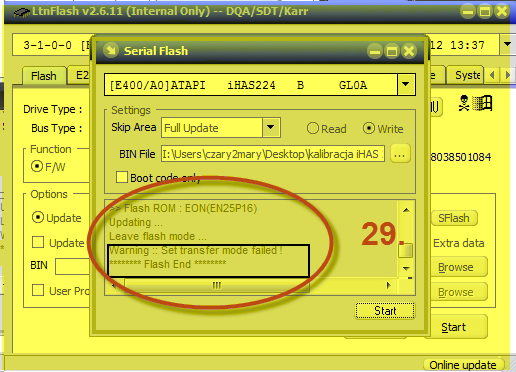Viewport: 516px width, 372px height.
Task: Click the skull and crossbones icon
Action: 464,103
